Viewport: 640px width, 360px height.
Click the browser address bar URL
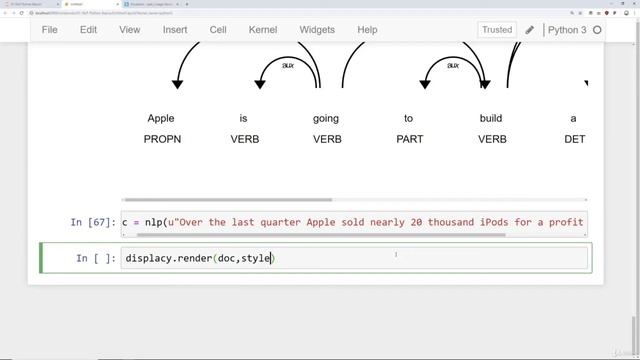click(x=104, y=13)
